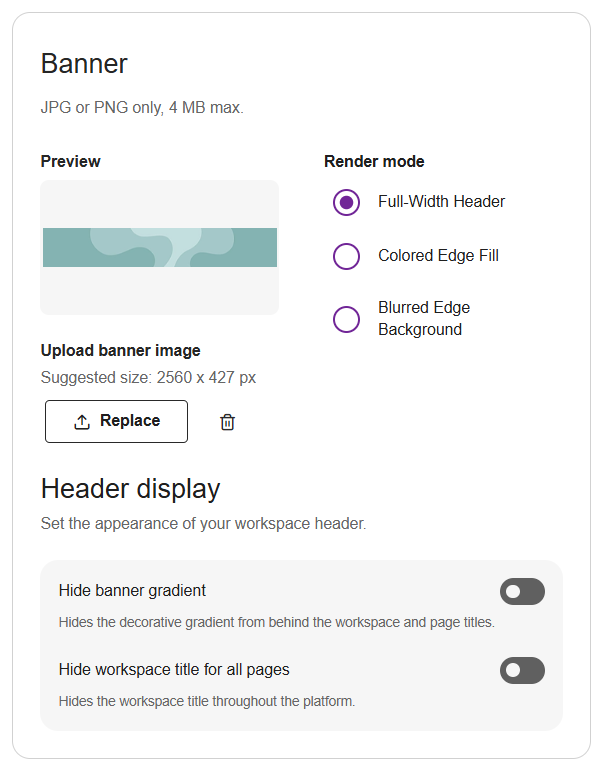Click the banner preview thumbnail
This screenshot has height=769, width=603.
[160, 247]
